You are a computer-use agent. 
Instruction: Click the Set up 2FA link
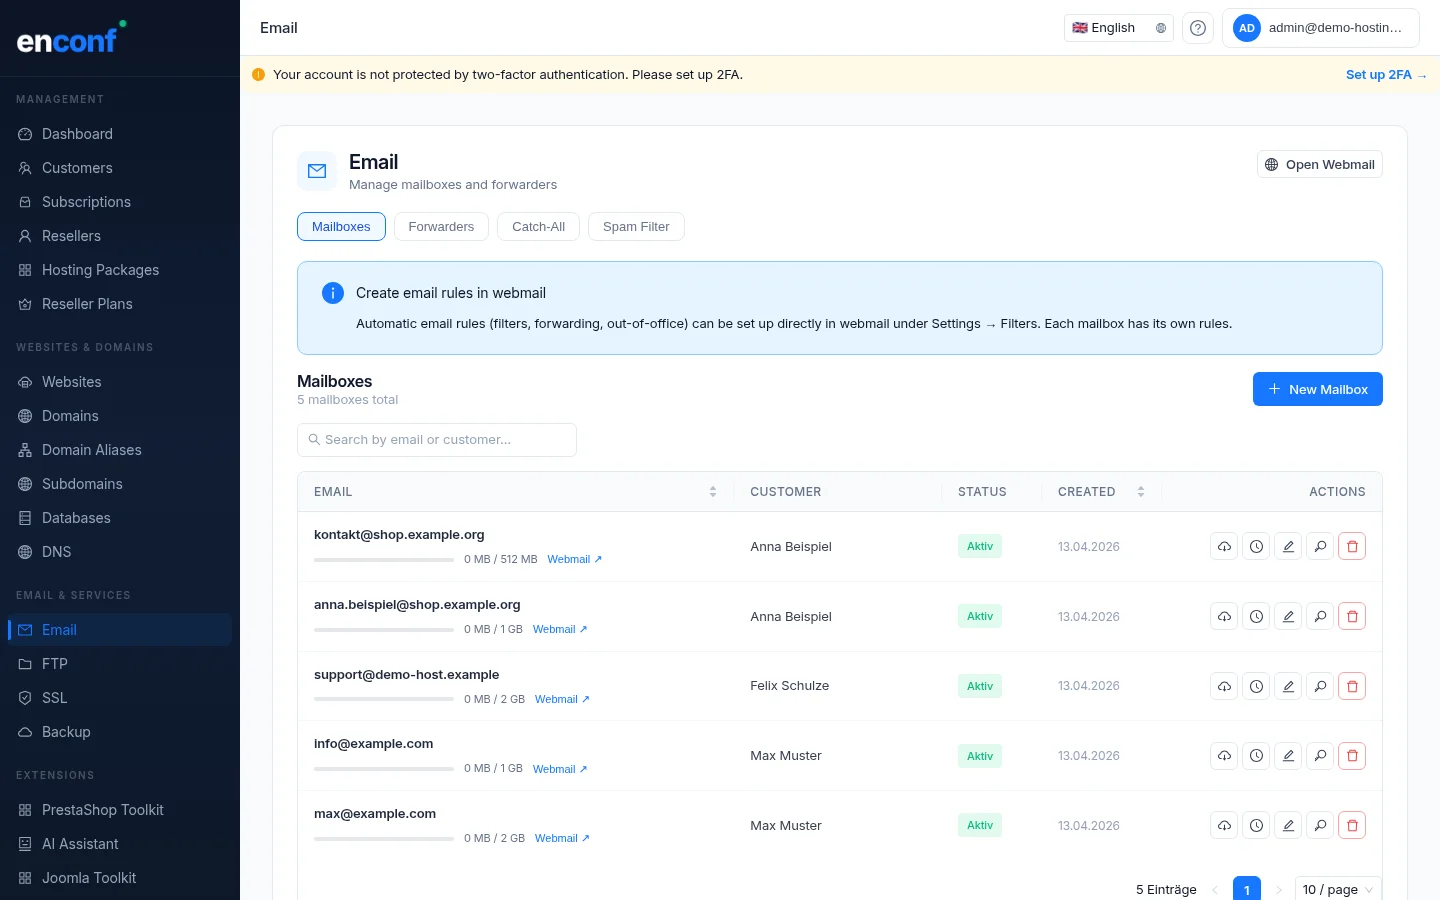tap(1386, 74)
